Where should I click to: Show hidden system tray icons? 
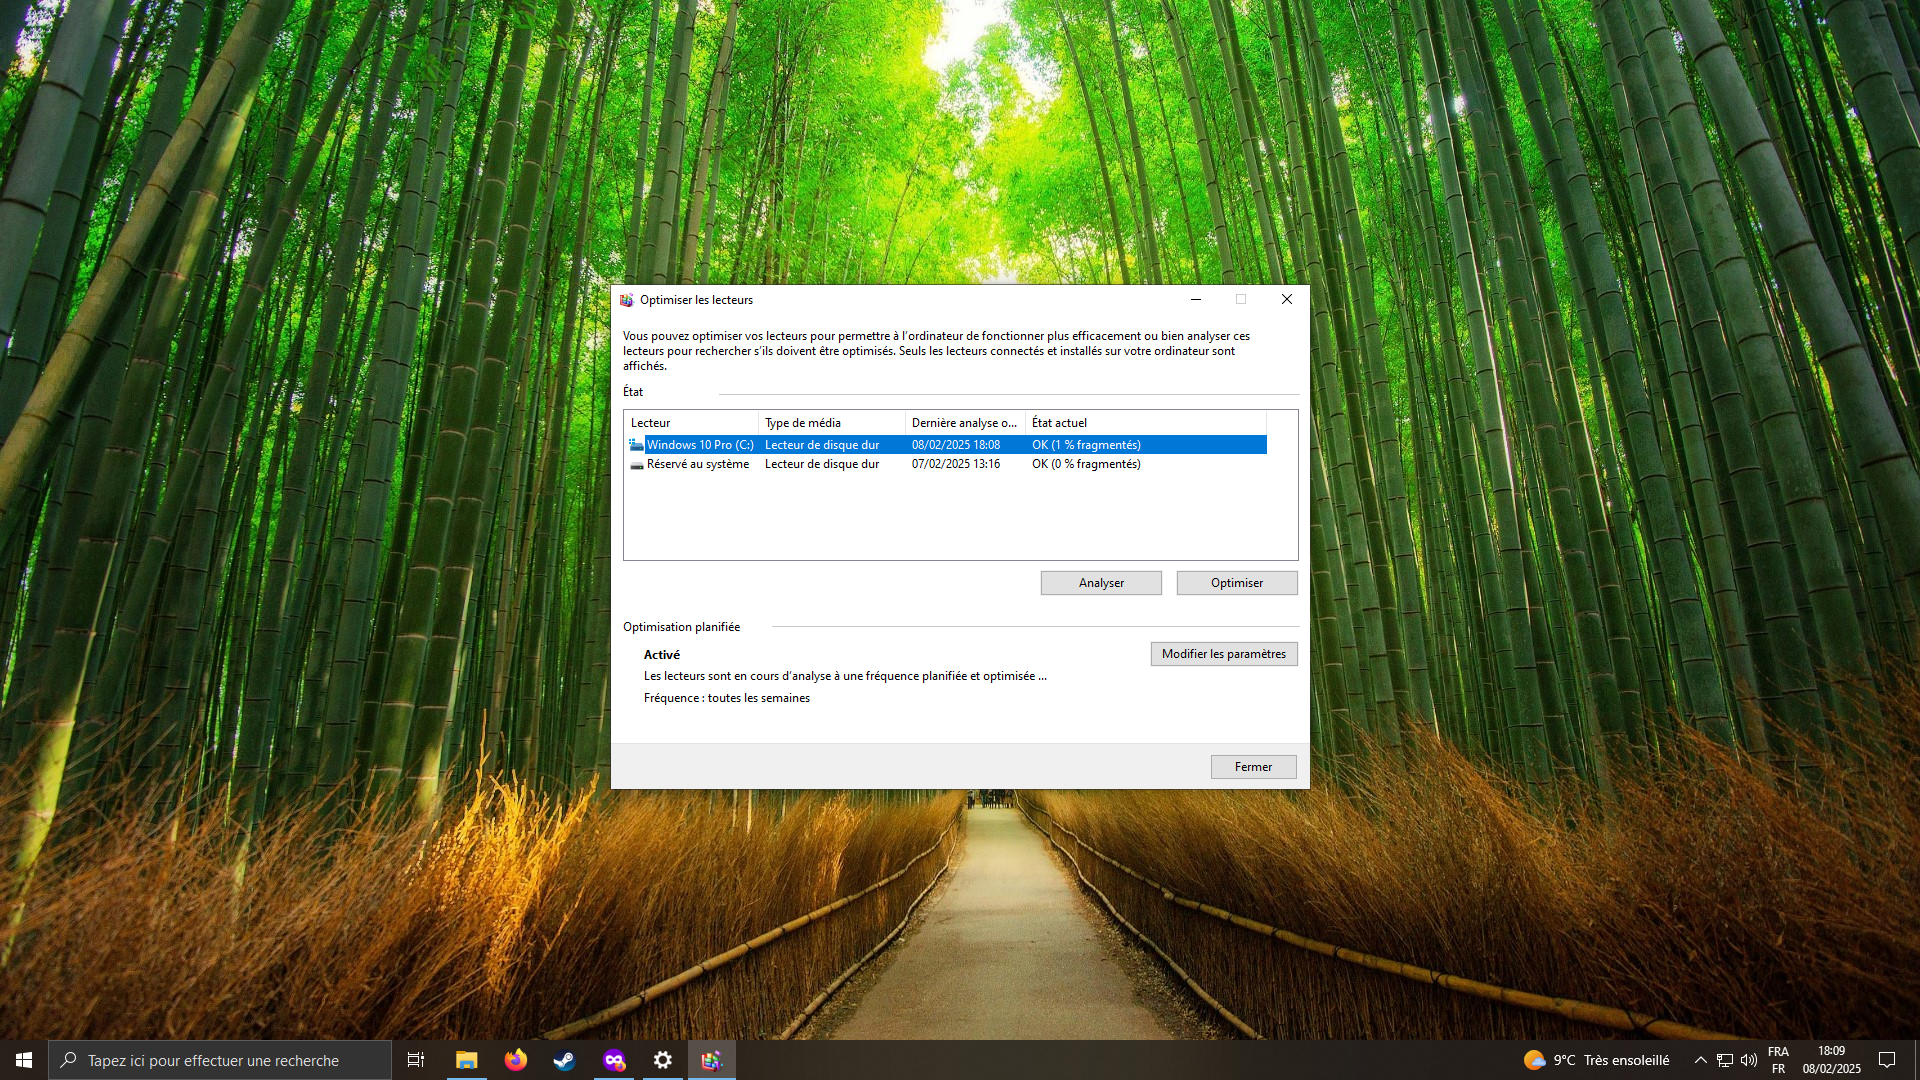1700,1060
